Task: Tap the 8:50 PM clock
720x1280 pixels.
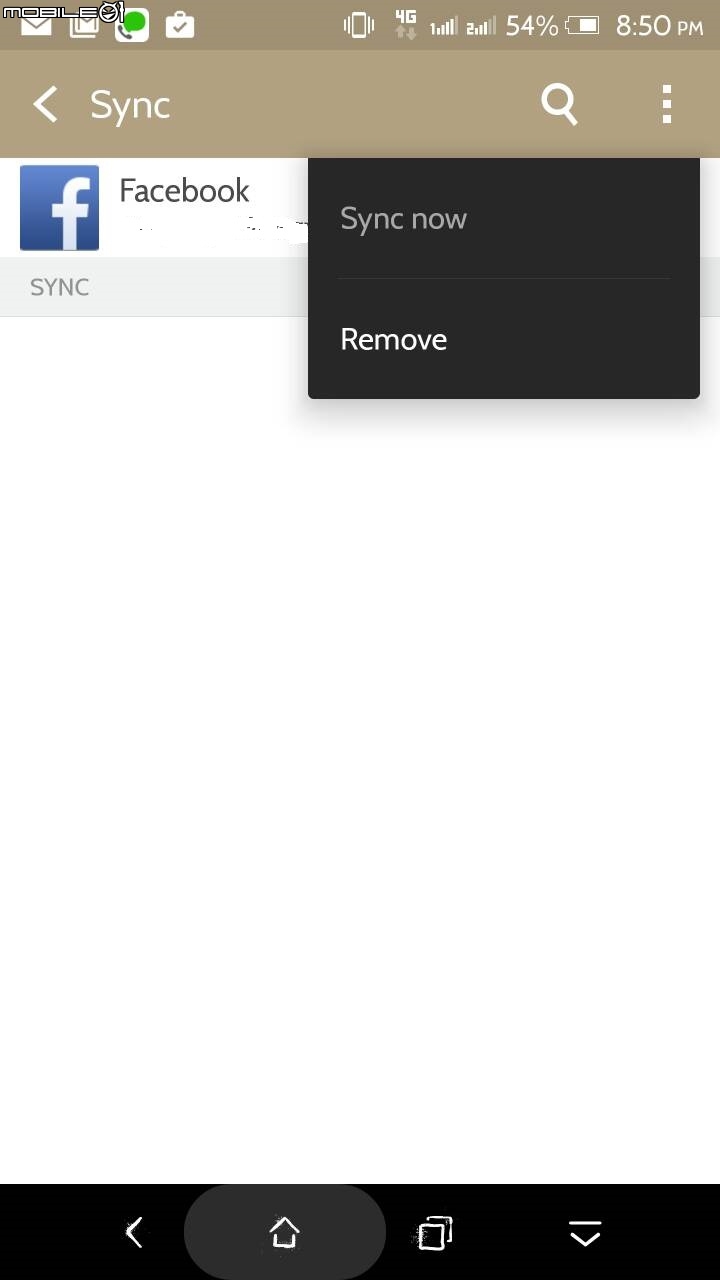Action: click(x=659, y=26)
